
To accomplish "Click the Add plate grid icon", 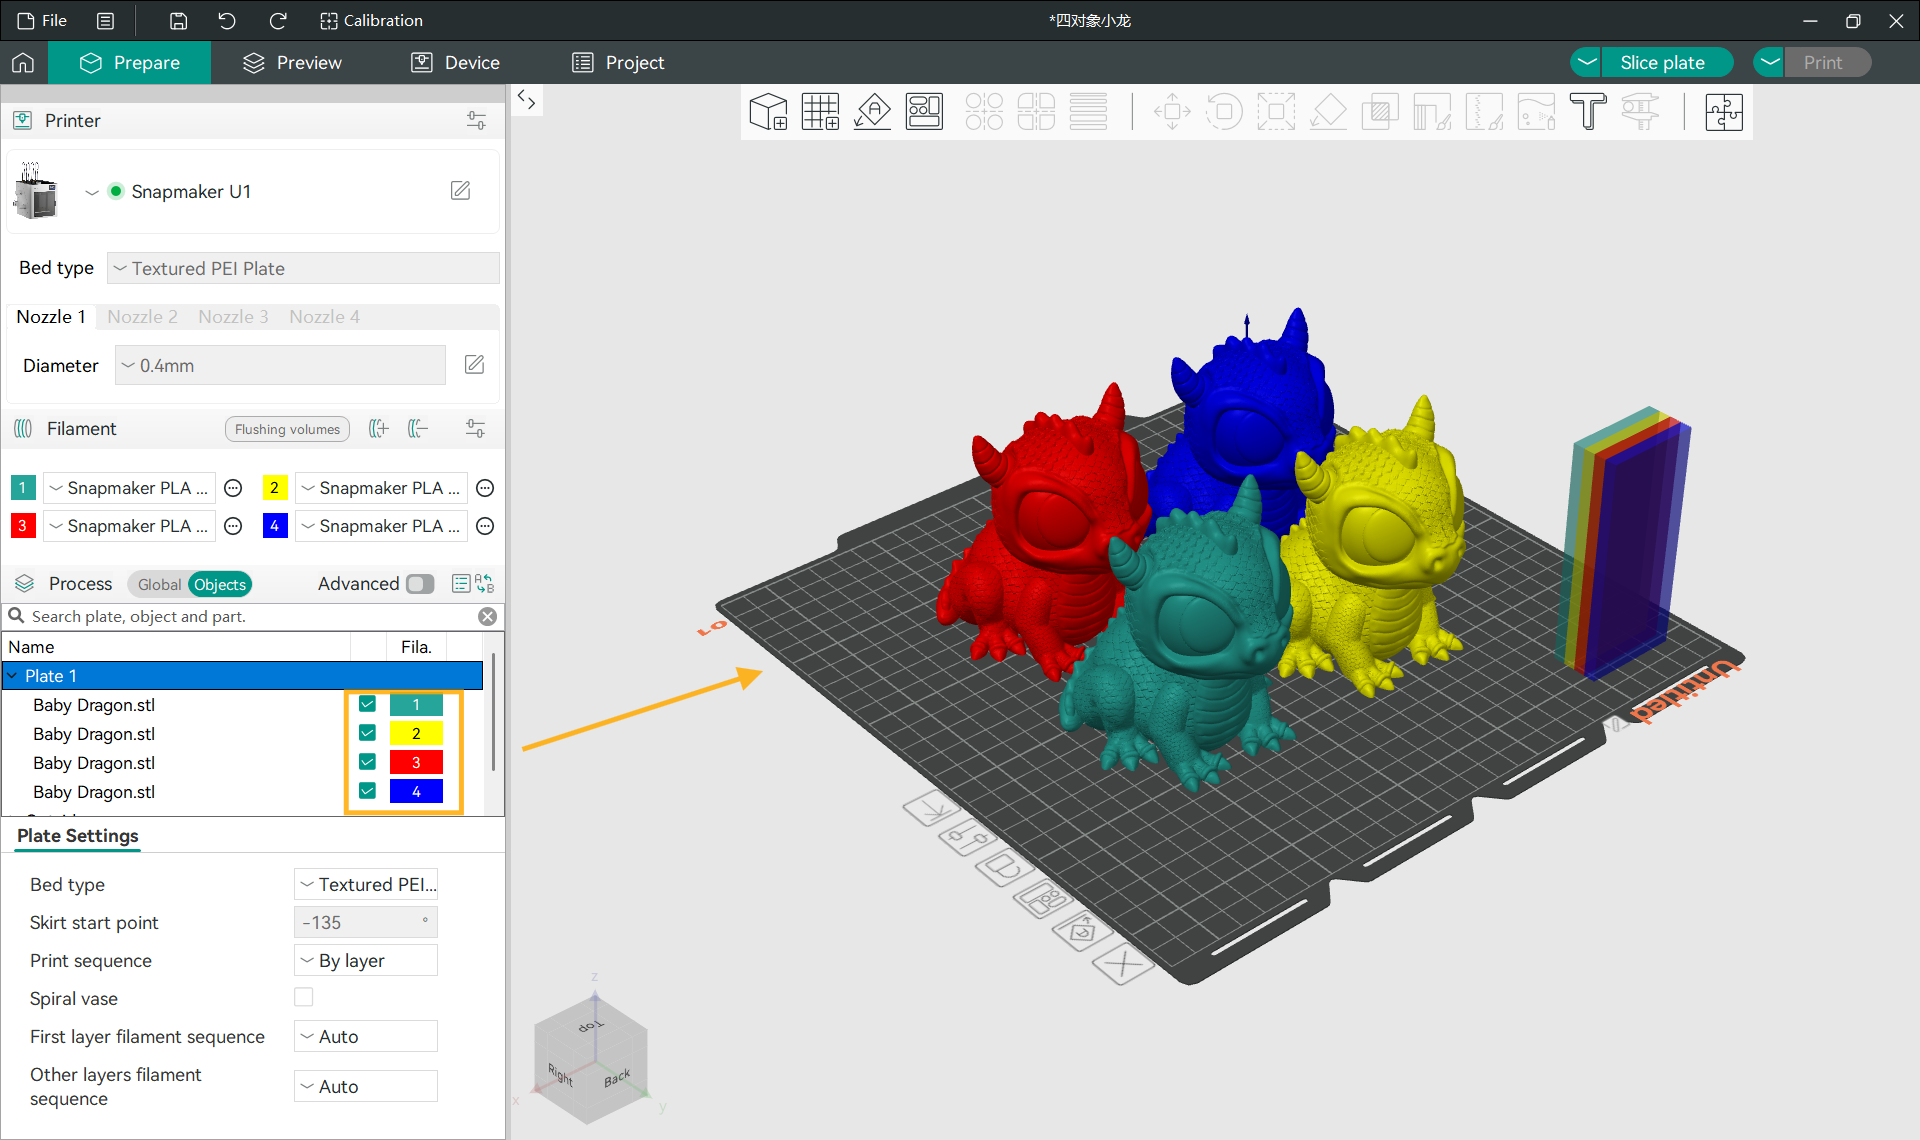I will click(x=820, y=112).
